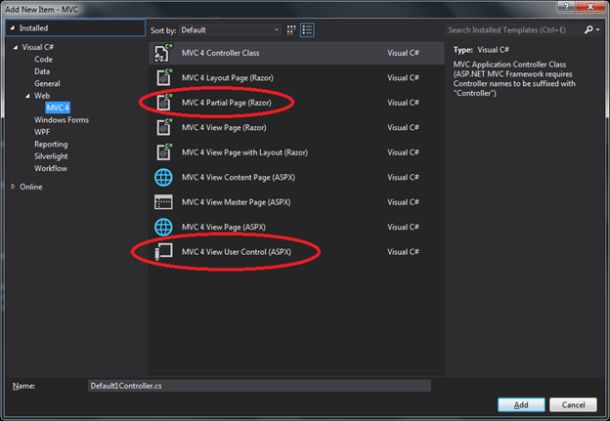Select the Visual C# tree node
The width and height of the screenshot is (610, 421).
[38, 47]
